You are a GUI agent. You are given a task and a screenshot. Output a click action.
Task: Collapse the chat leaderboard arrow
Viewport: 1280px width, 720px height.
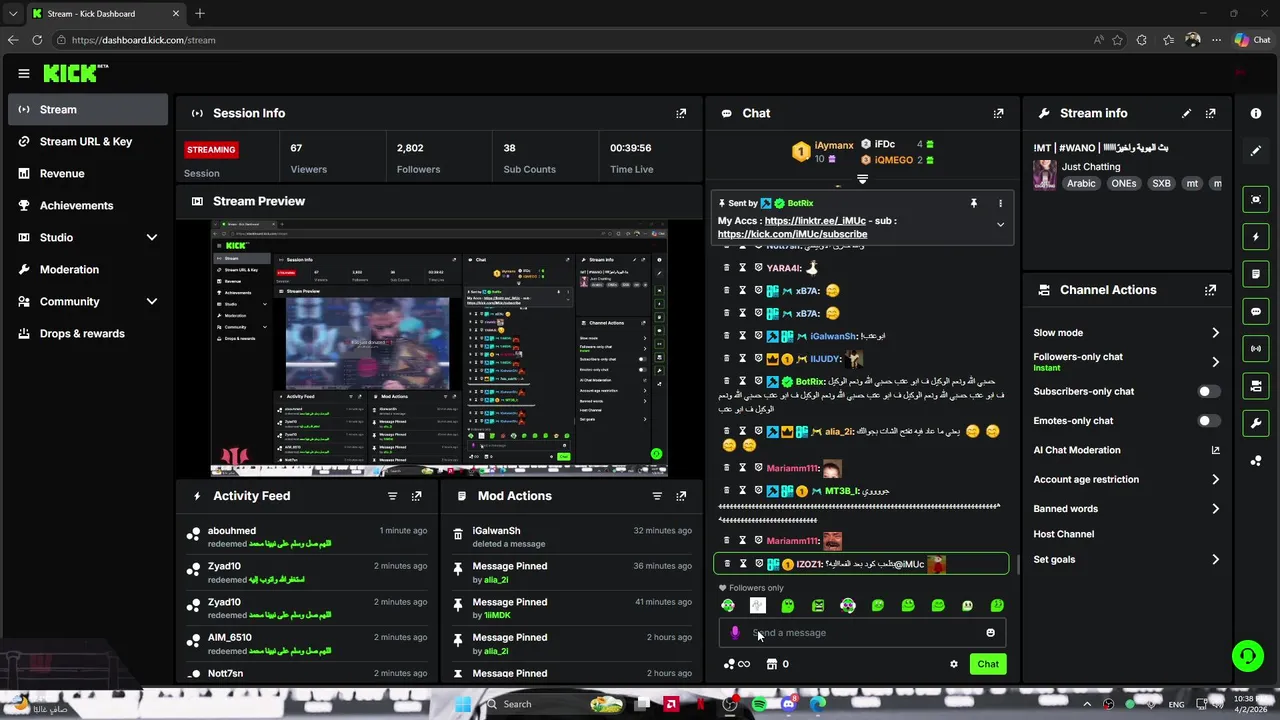[862, 180]
